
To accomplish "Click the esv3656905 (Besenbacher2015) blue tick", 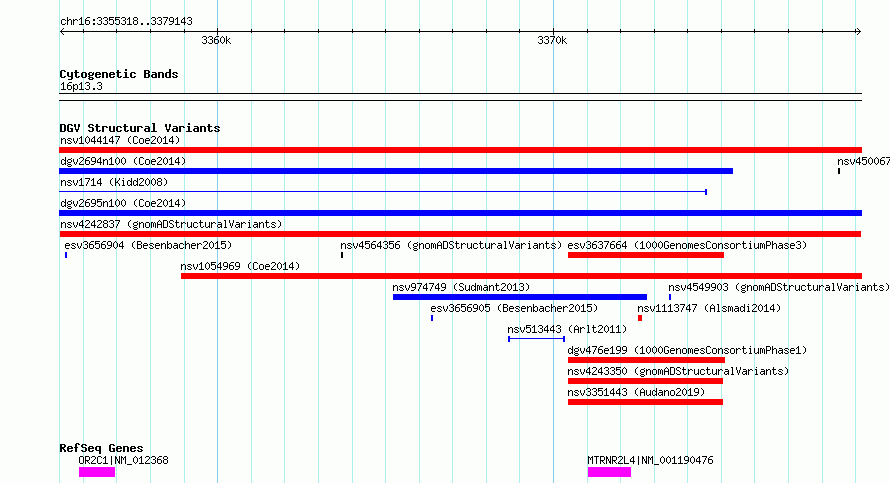I will (x=432, y=318).
